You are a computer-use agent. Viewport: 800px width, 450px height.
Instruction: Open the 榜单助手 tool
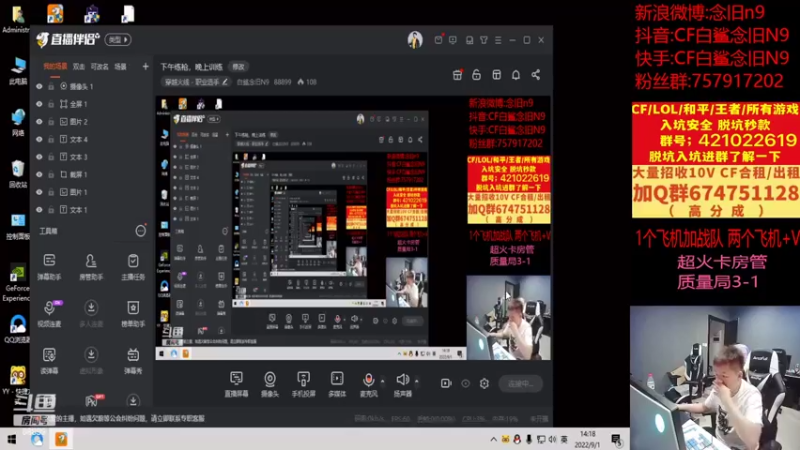click(x=133, y=313)
